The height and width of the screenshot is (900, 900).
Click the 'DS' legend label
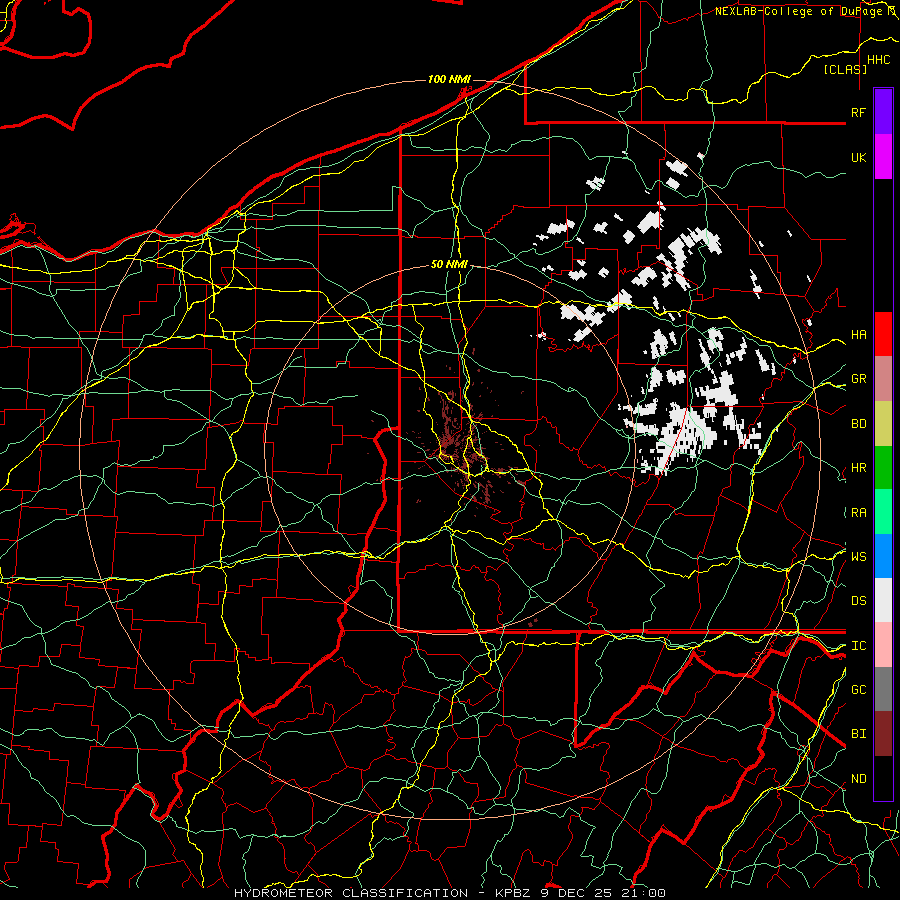click(858, 601)
